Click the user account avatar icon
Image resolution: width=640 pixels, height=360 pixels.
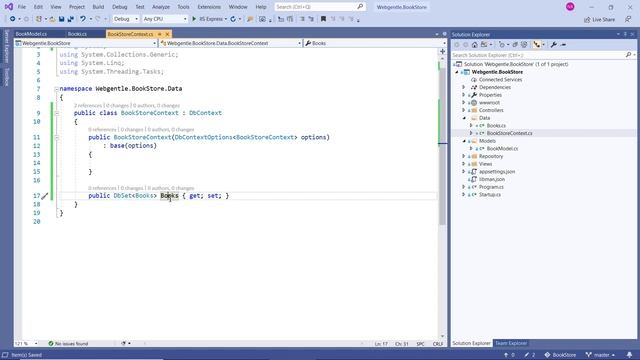tap(570, 7)
